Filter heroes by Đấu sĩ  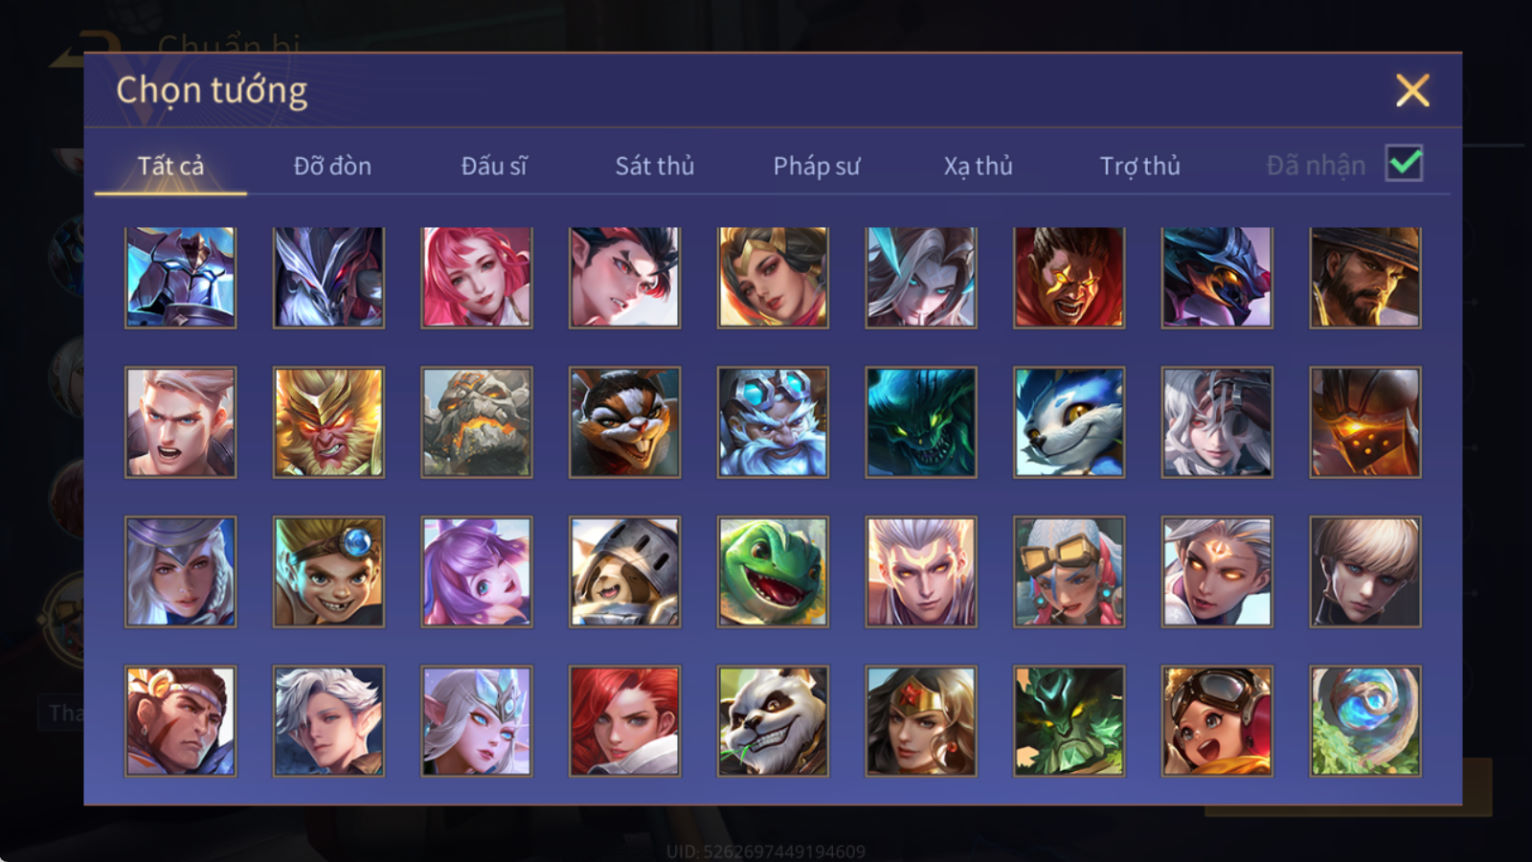494,166
